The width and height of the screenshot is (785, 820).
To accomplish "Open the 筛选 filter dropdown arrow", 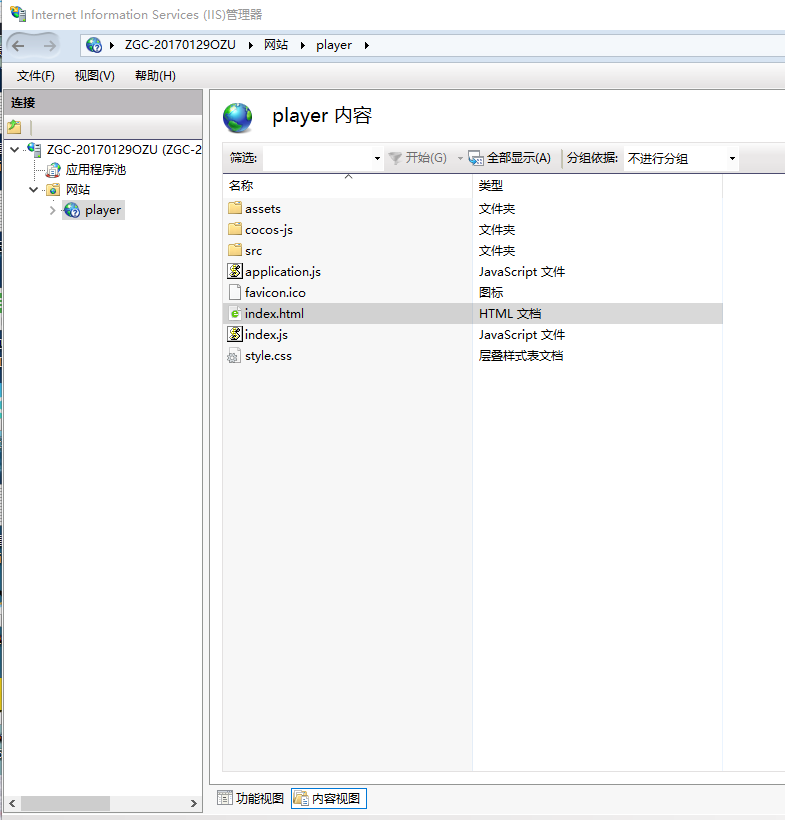I will click(x=377, y=158).
